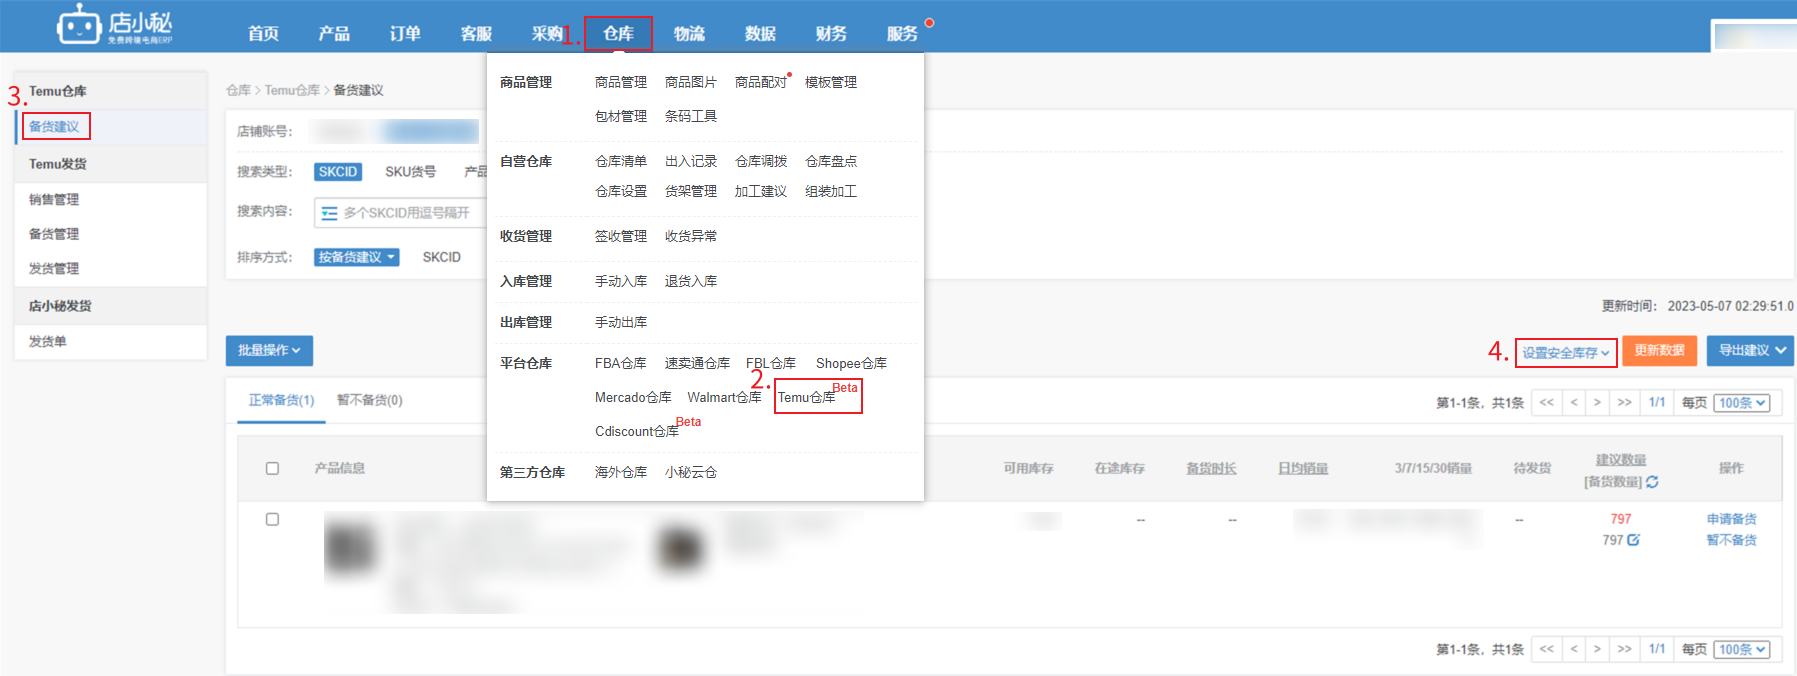1797x676 pixels.
Task: Choose SKCID search type
Action: click(338, 172)
